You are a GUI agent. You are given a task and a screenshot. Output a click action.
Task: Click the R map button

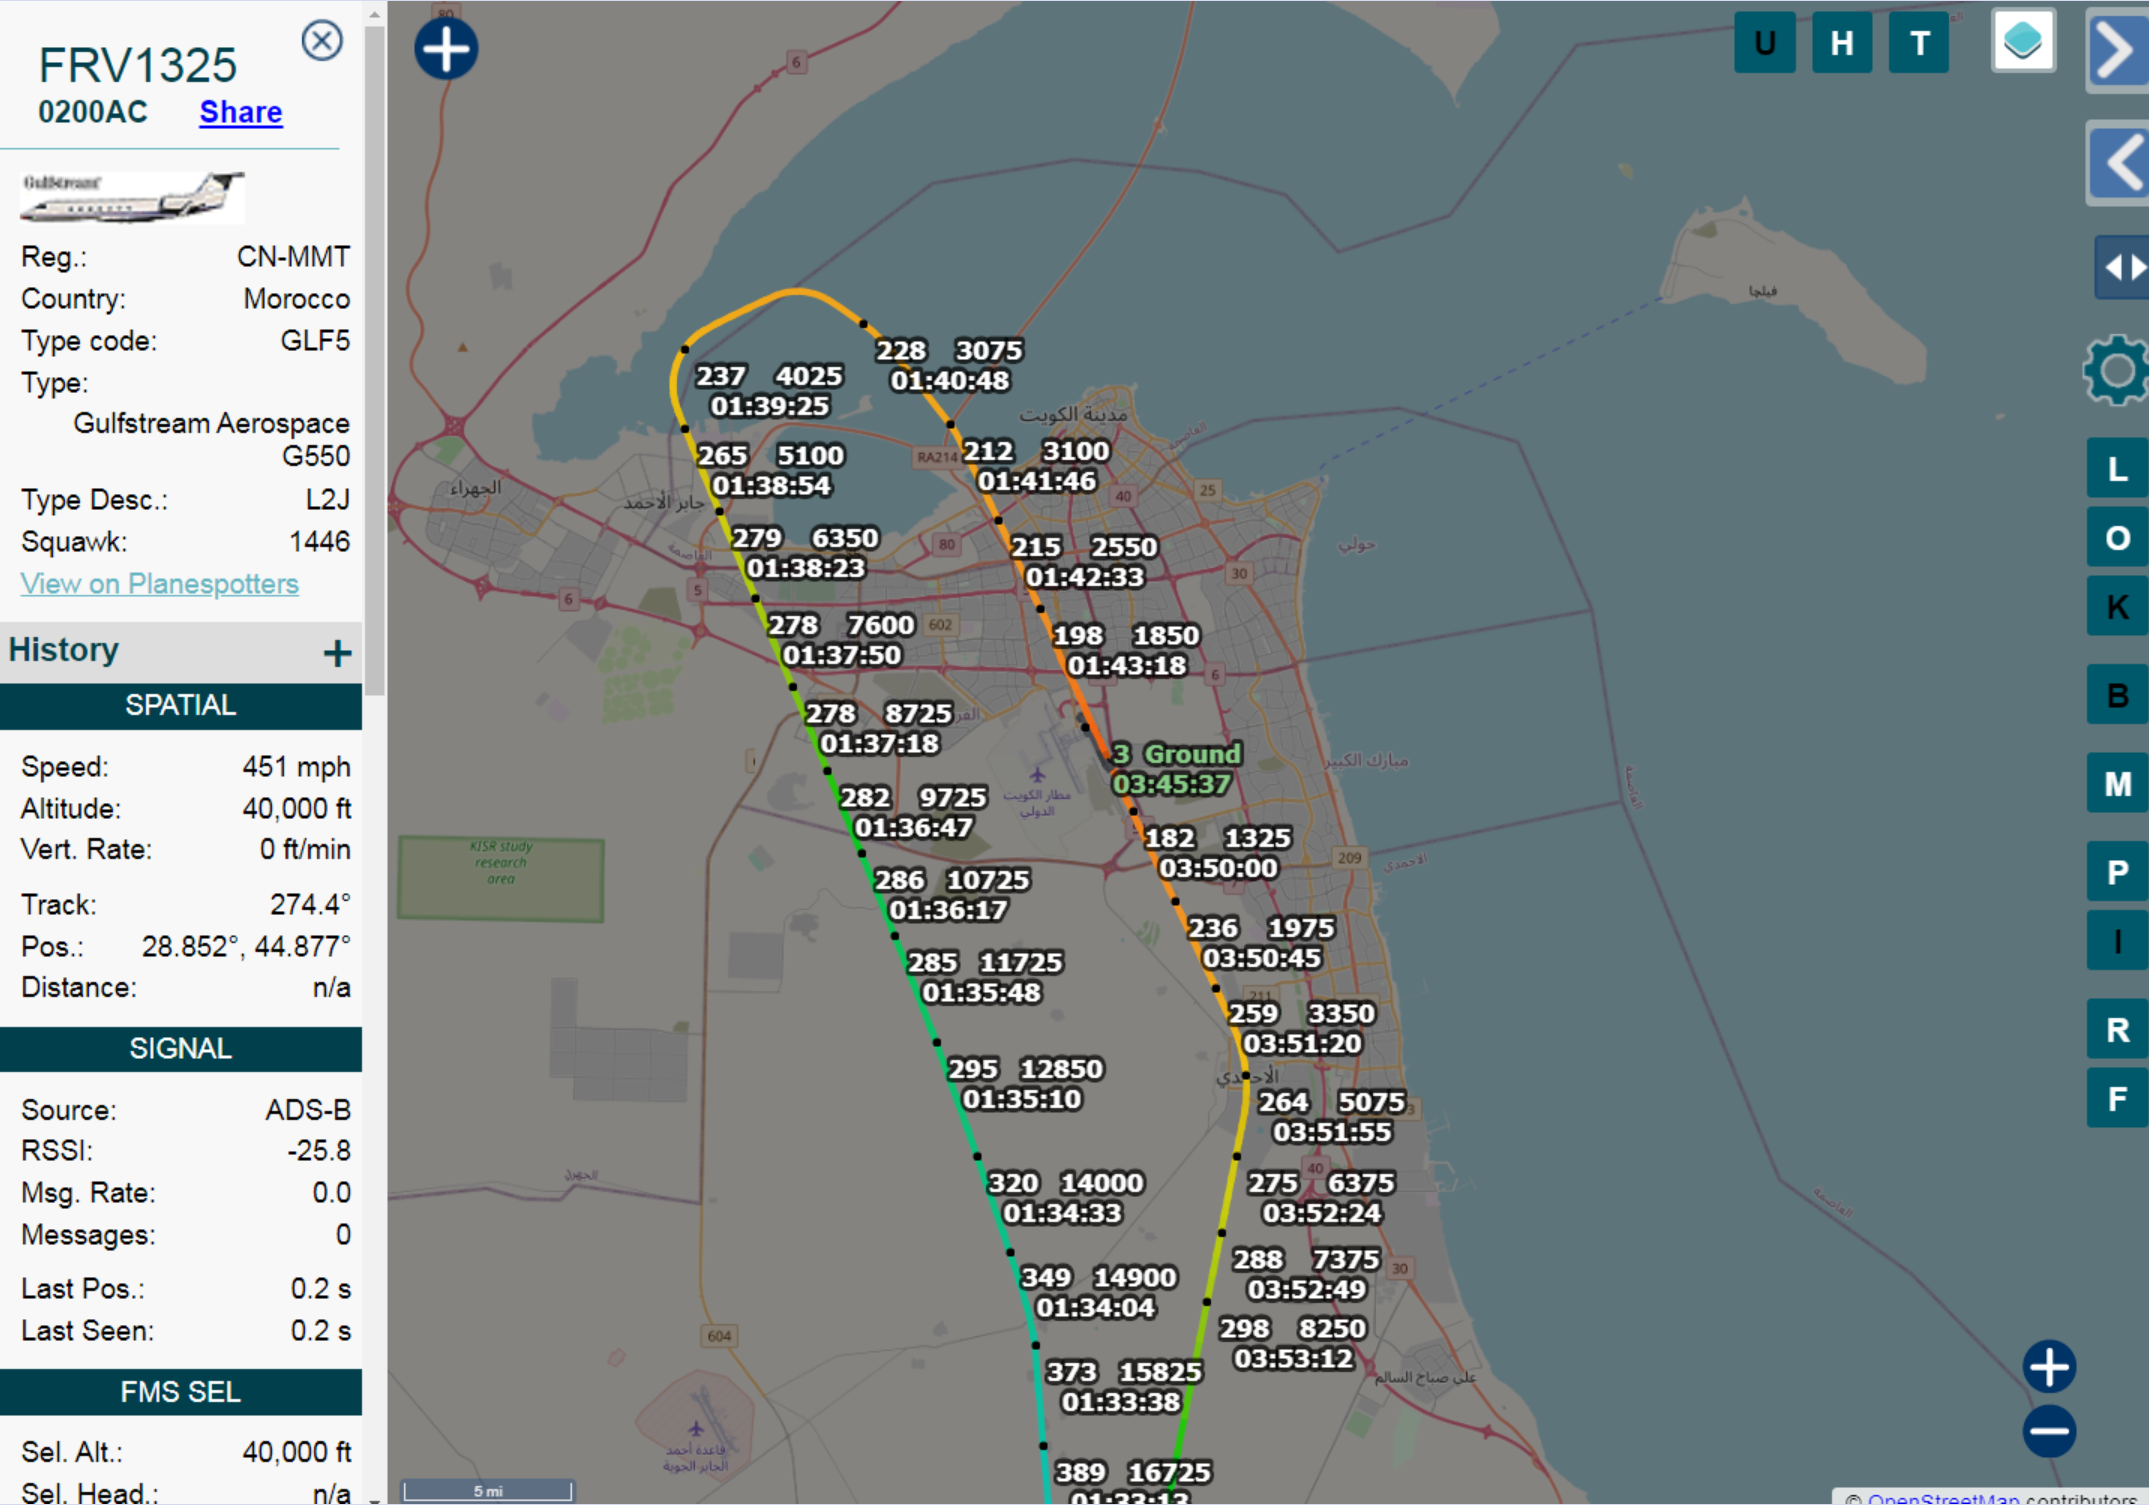point(2117,1029)
